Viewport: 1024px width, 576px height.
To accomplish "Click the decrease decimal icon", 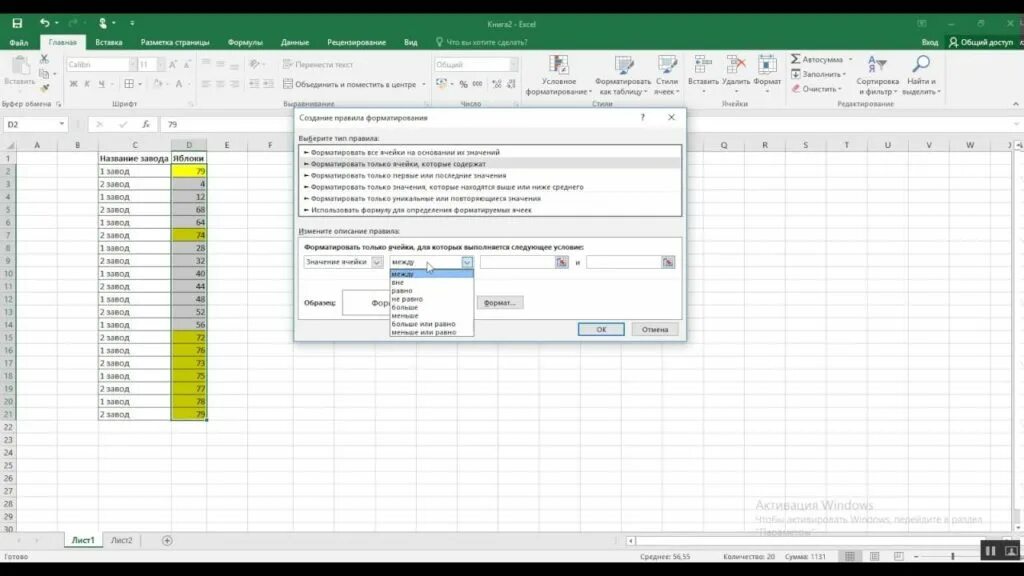I will click(x=511, y=84).
